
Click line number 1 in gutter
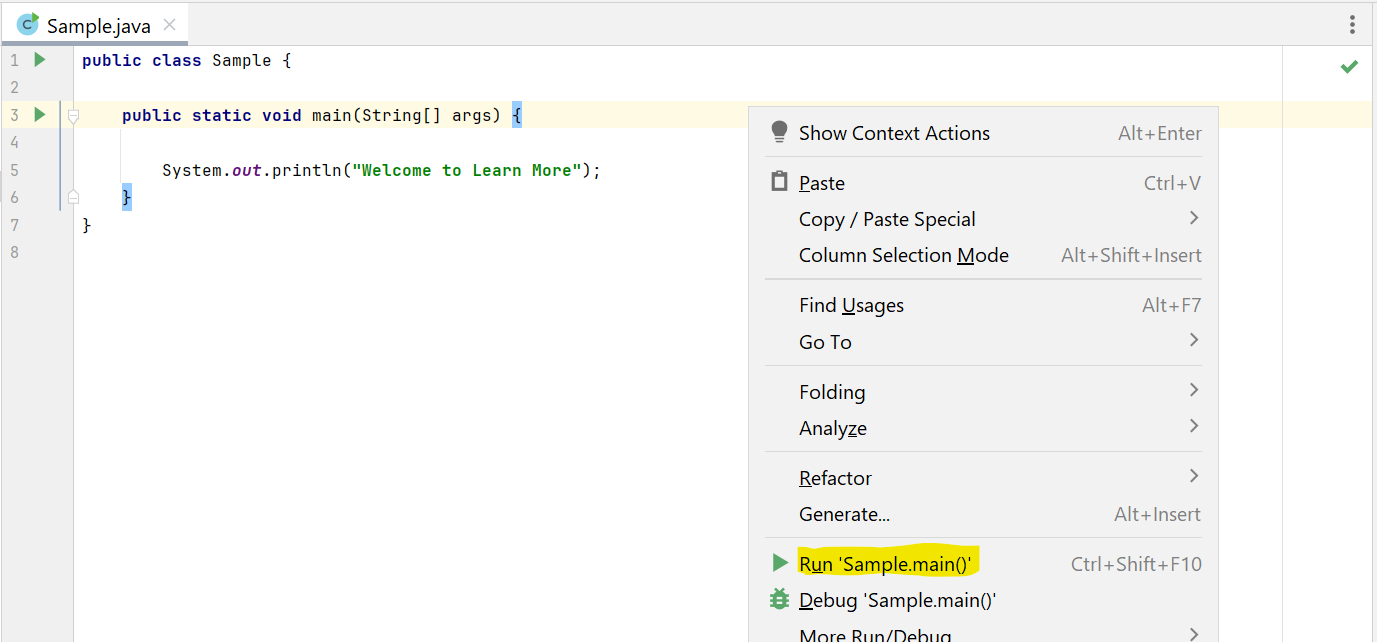click(14, 61)
